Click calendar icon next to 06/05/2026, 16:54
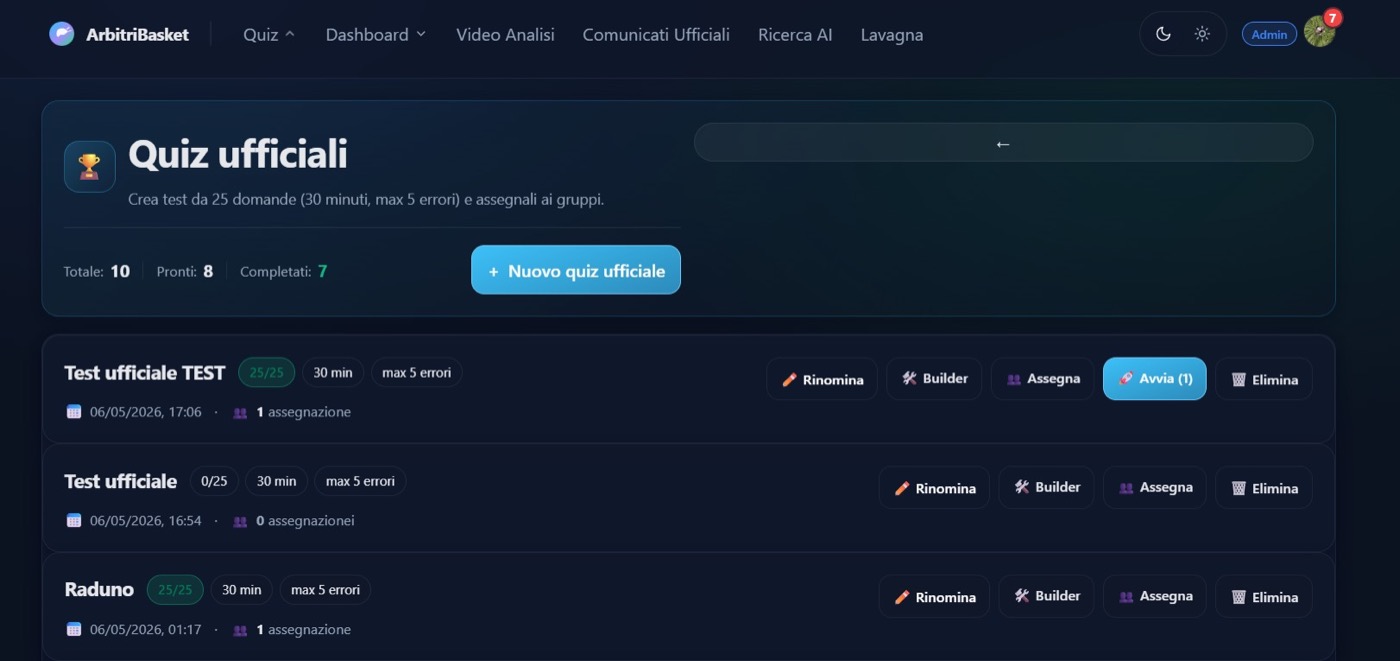This screenshot has width=1400, height=661. 73,520
